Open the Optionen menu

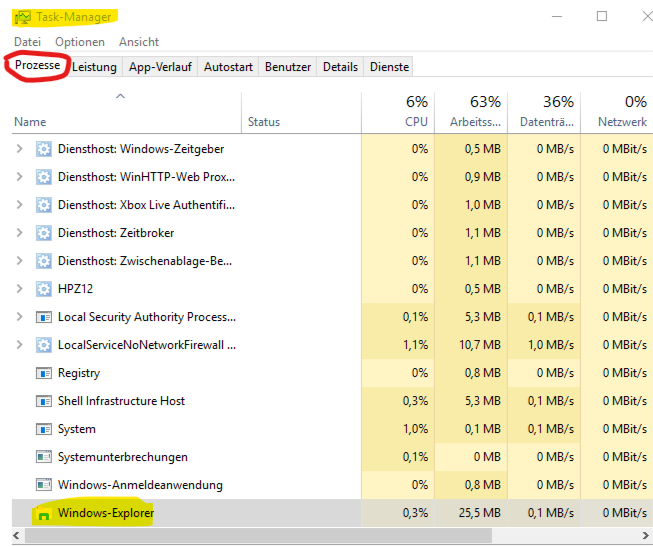click(x=80, y=42)
